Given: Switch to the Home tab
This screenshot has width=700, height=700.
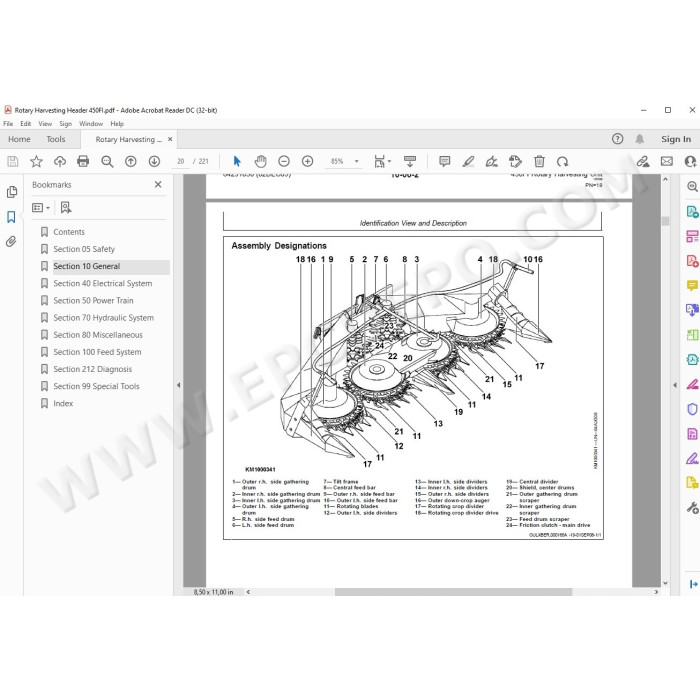Looking at the screenshot, I should tap(19, 139).
